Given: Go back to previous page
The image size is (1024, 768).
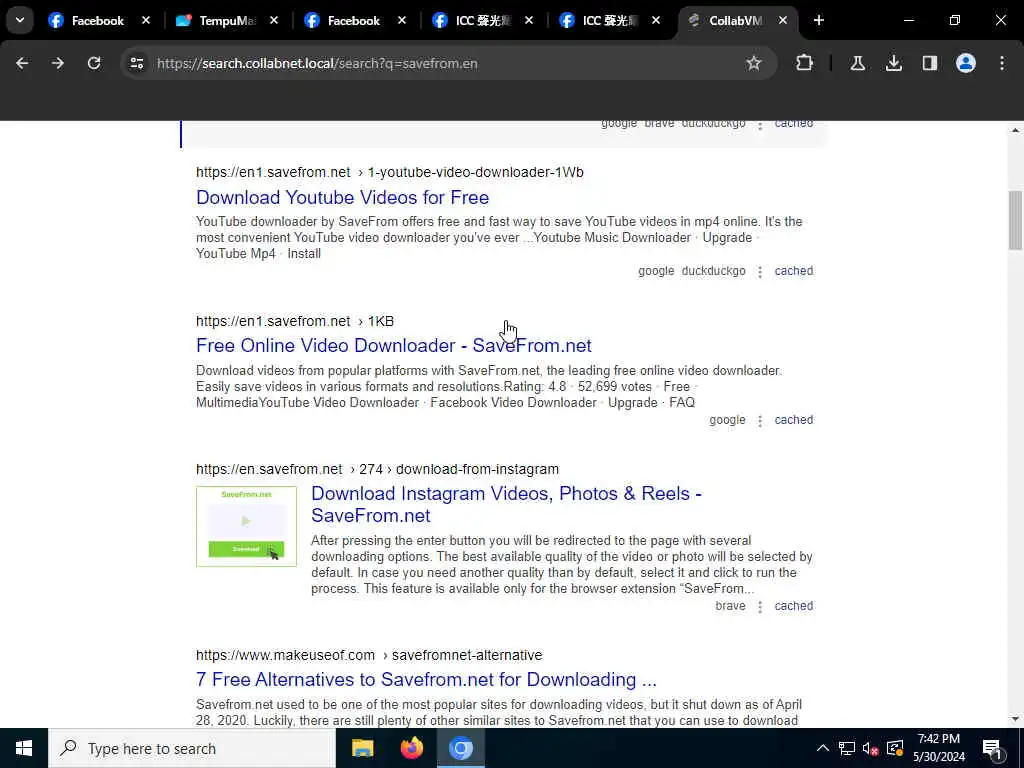Looking at the screenshot, I should point(22,63).
